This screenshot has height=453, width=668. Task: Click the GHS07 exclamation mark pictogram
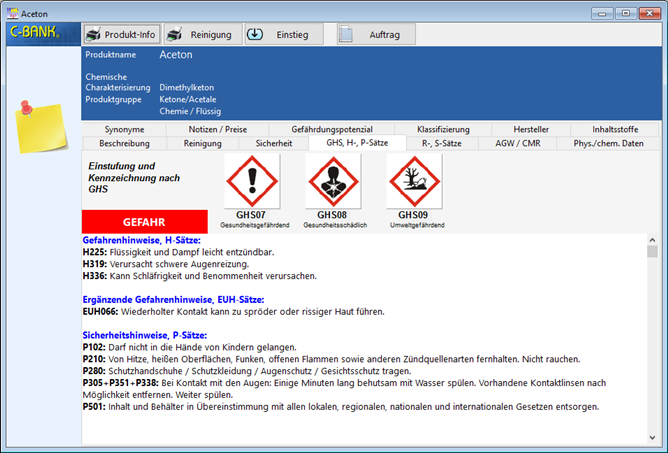251,181
